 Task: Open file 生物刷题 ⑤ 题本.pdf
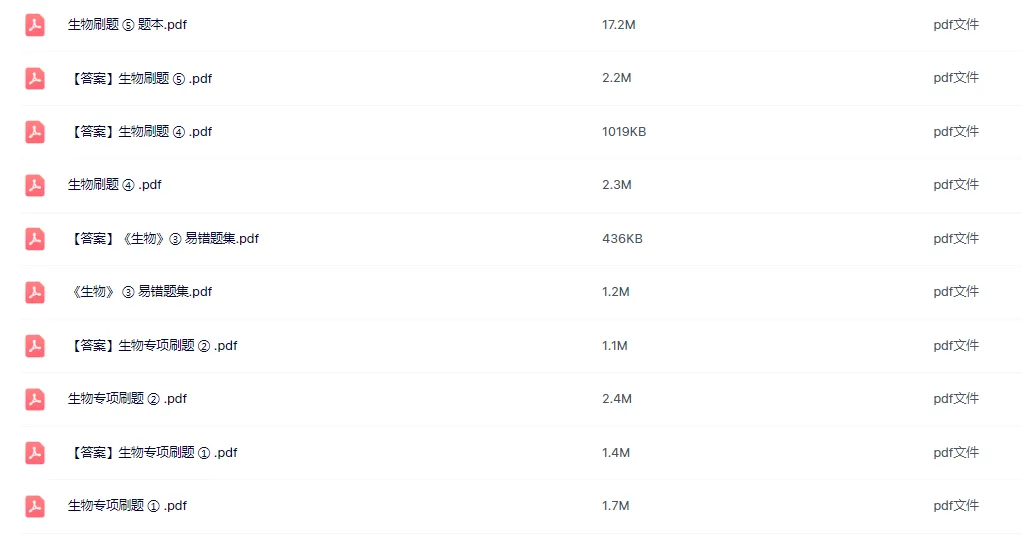pos(127,25)
